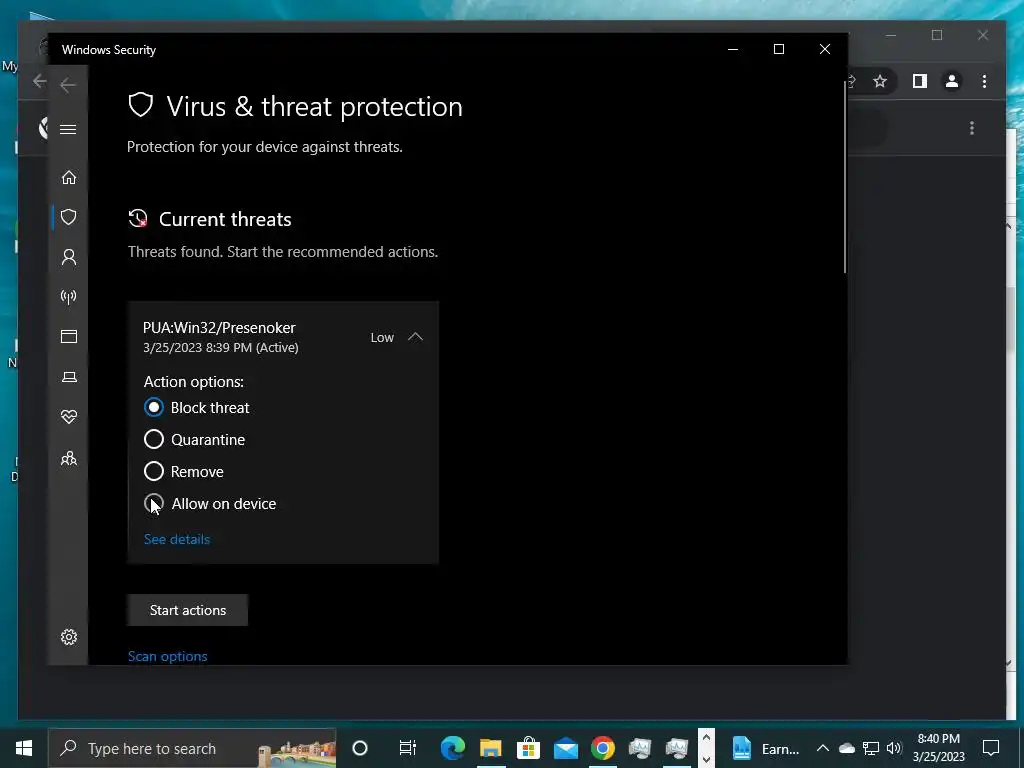This screenshot has height=768, width=1024.
Task: Click the taskbar search box
Action: point(193,748)
